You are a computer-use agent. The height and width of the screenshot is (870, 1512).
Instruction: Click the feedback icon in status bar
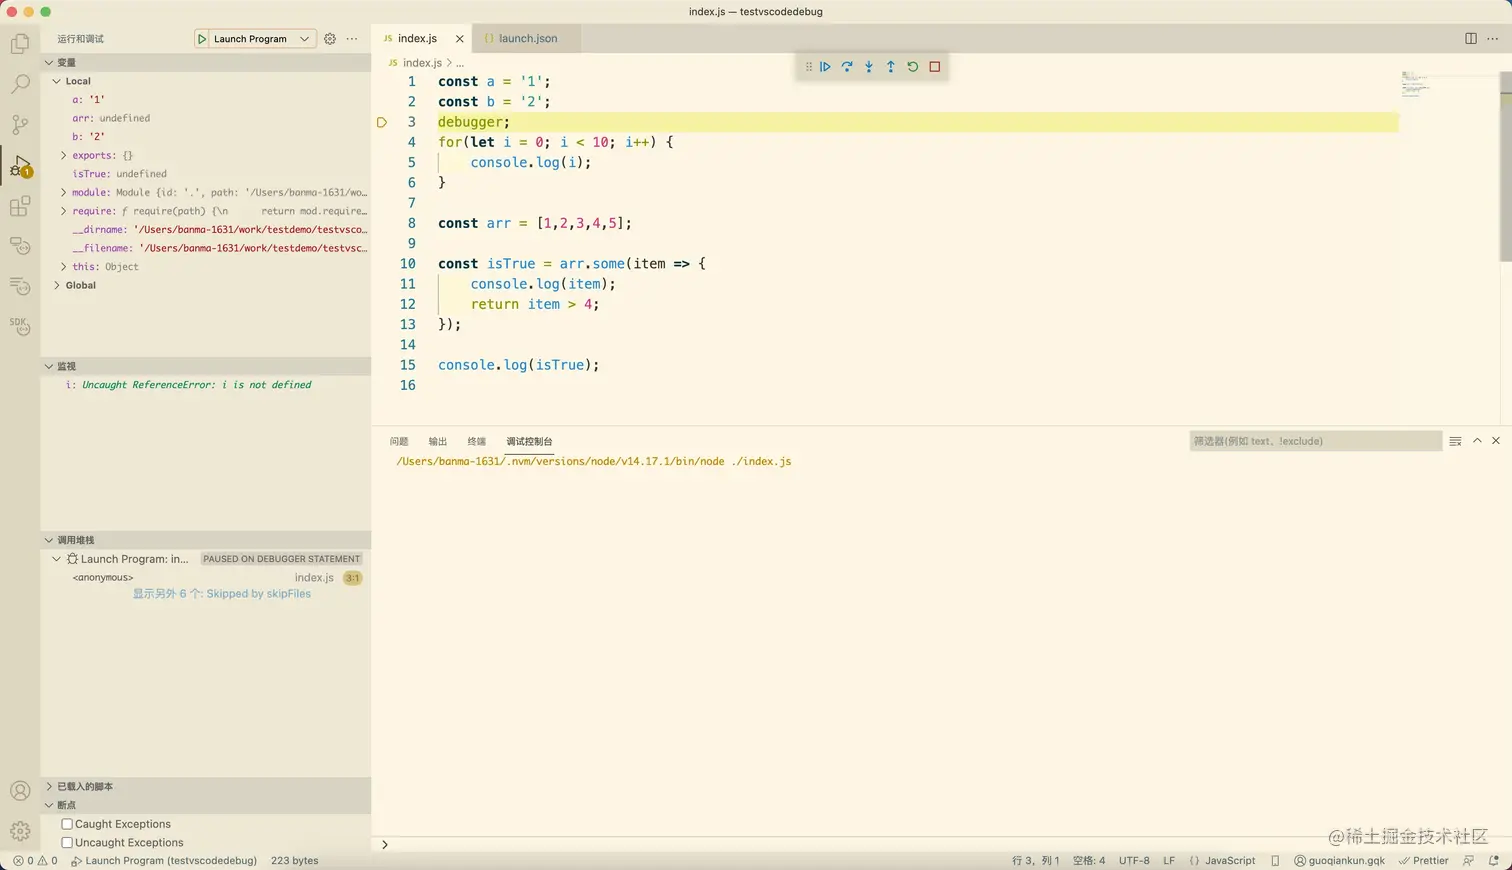1468,860
